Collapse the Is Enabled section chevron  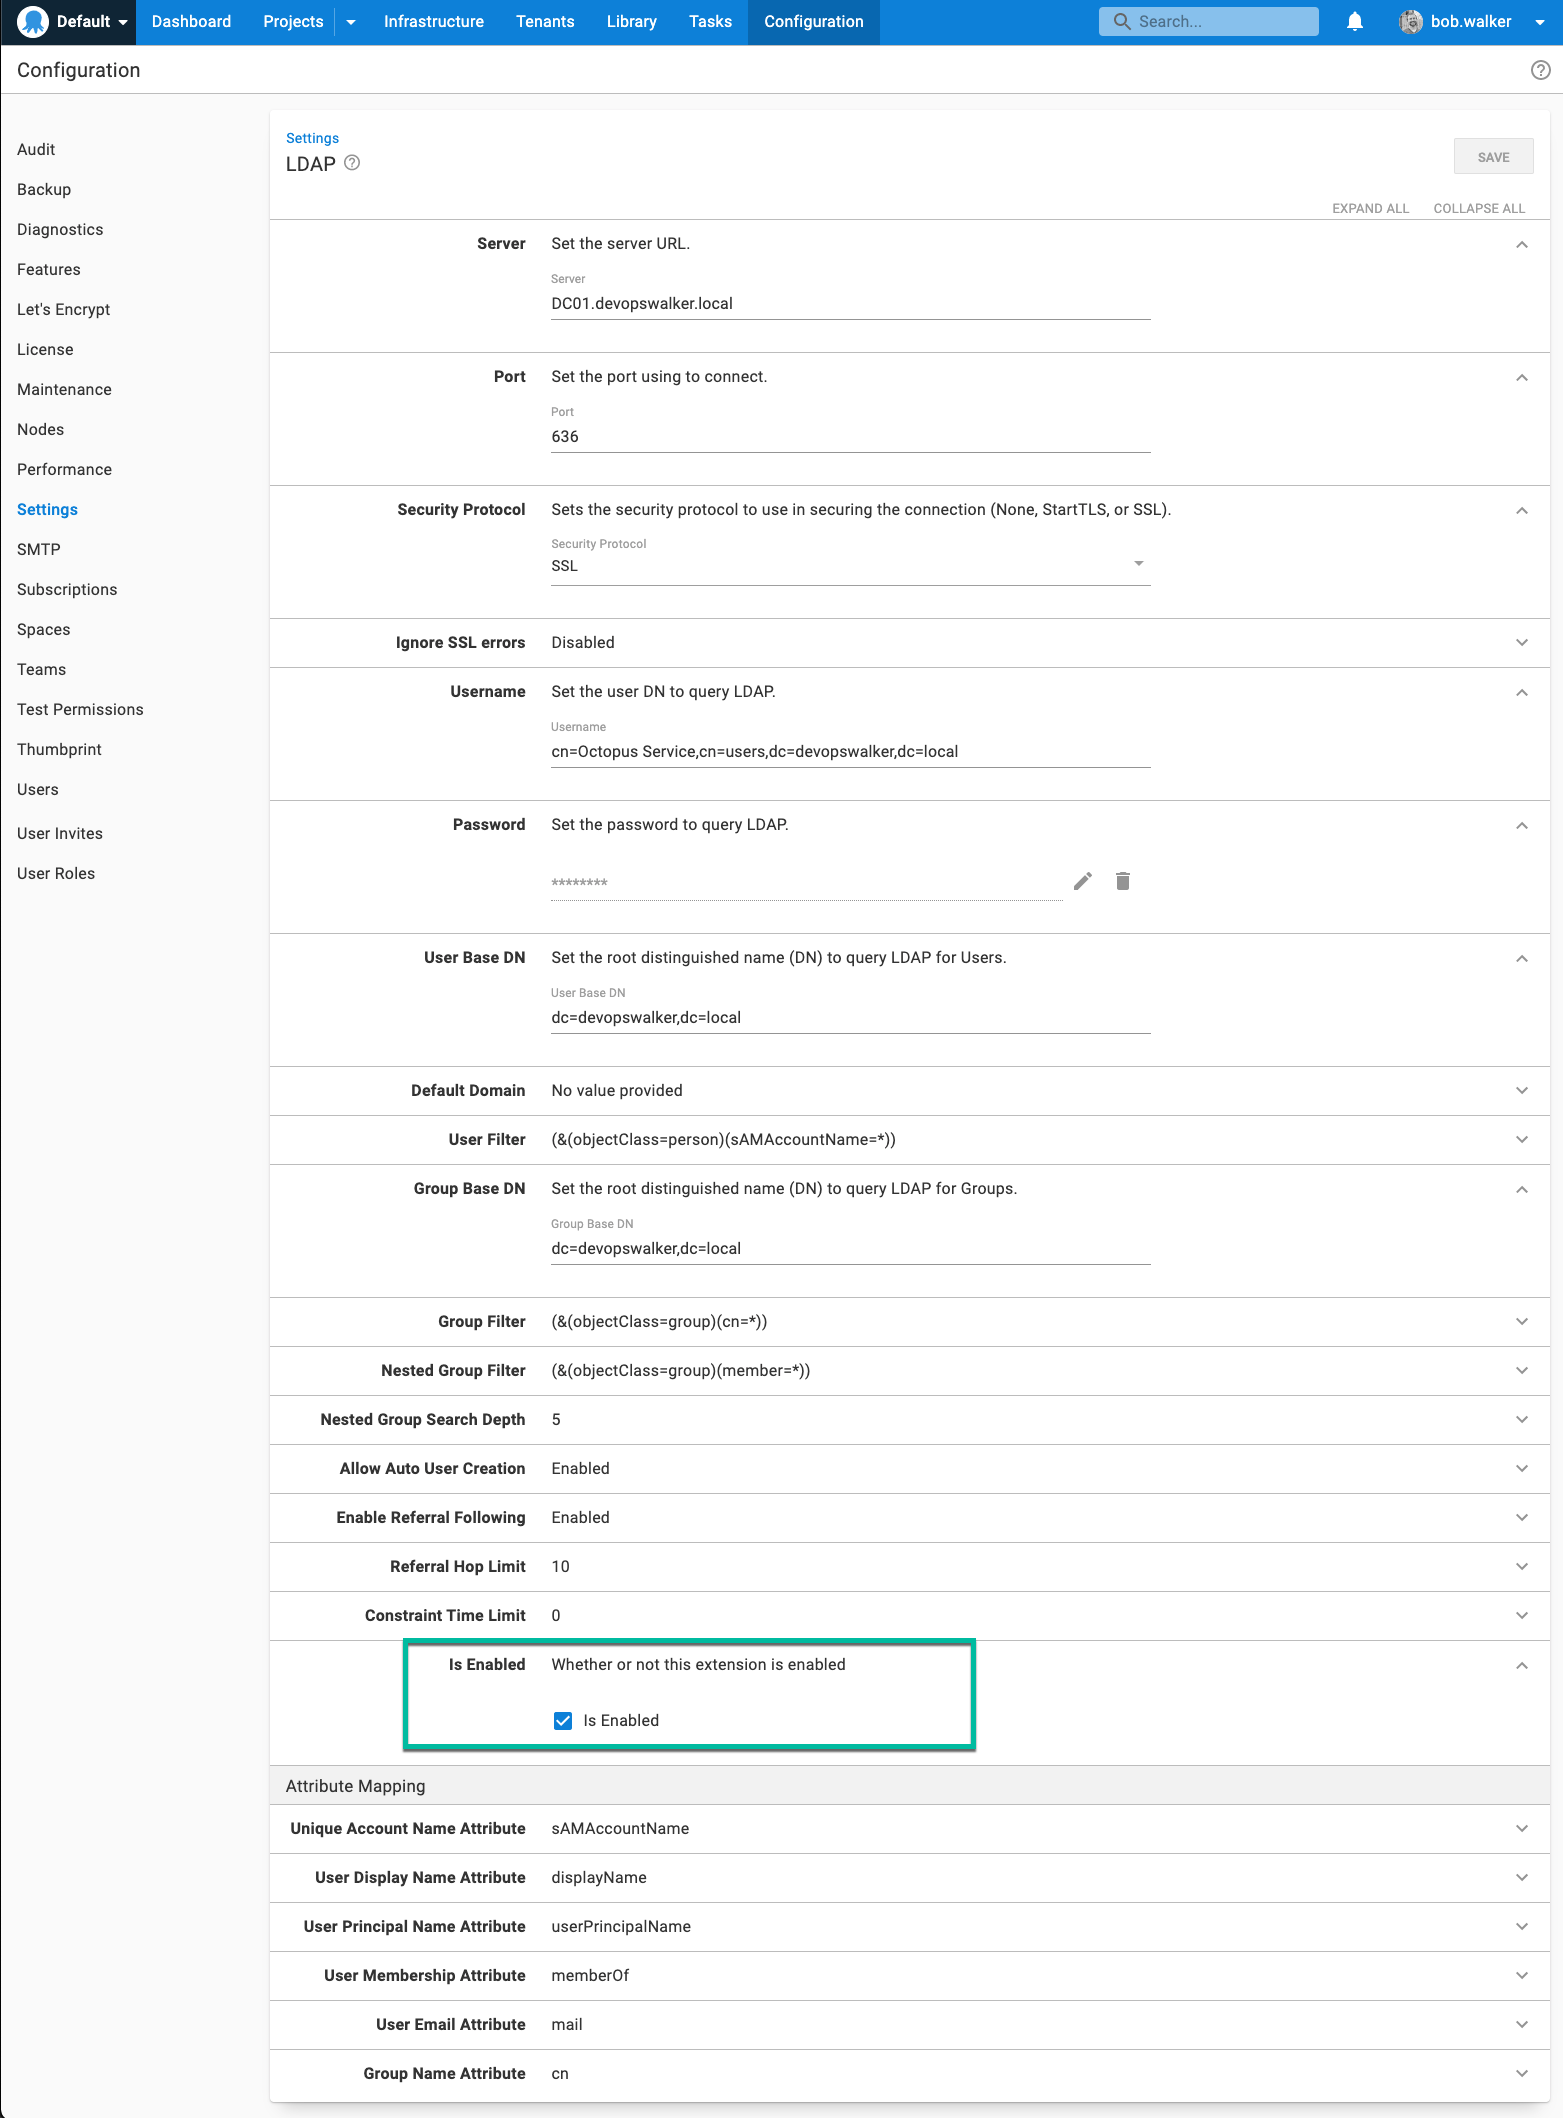[x=1522, y=1665]
